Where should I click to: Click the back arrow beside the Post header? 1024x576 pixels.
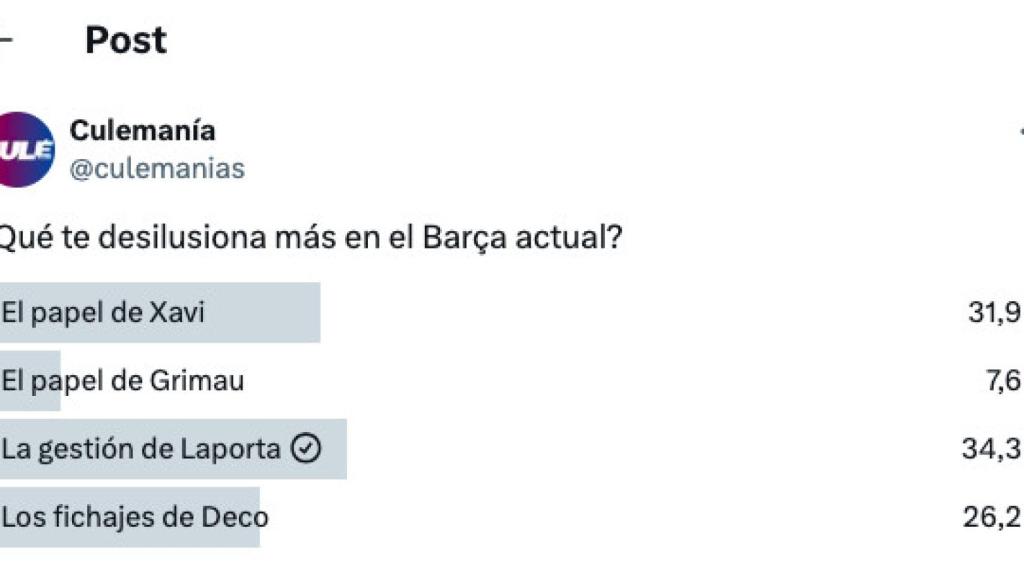pyautogui.click(x=5, y=40)
